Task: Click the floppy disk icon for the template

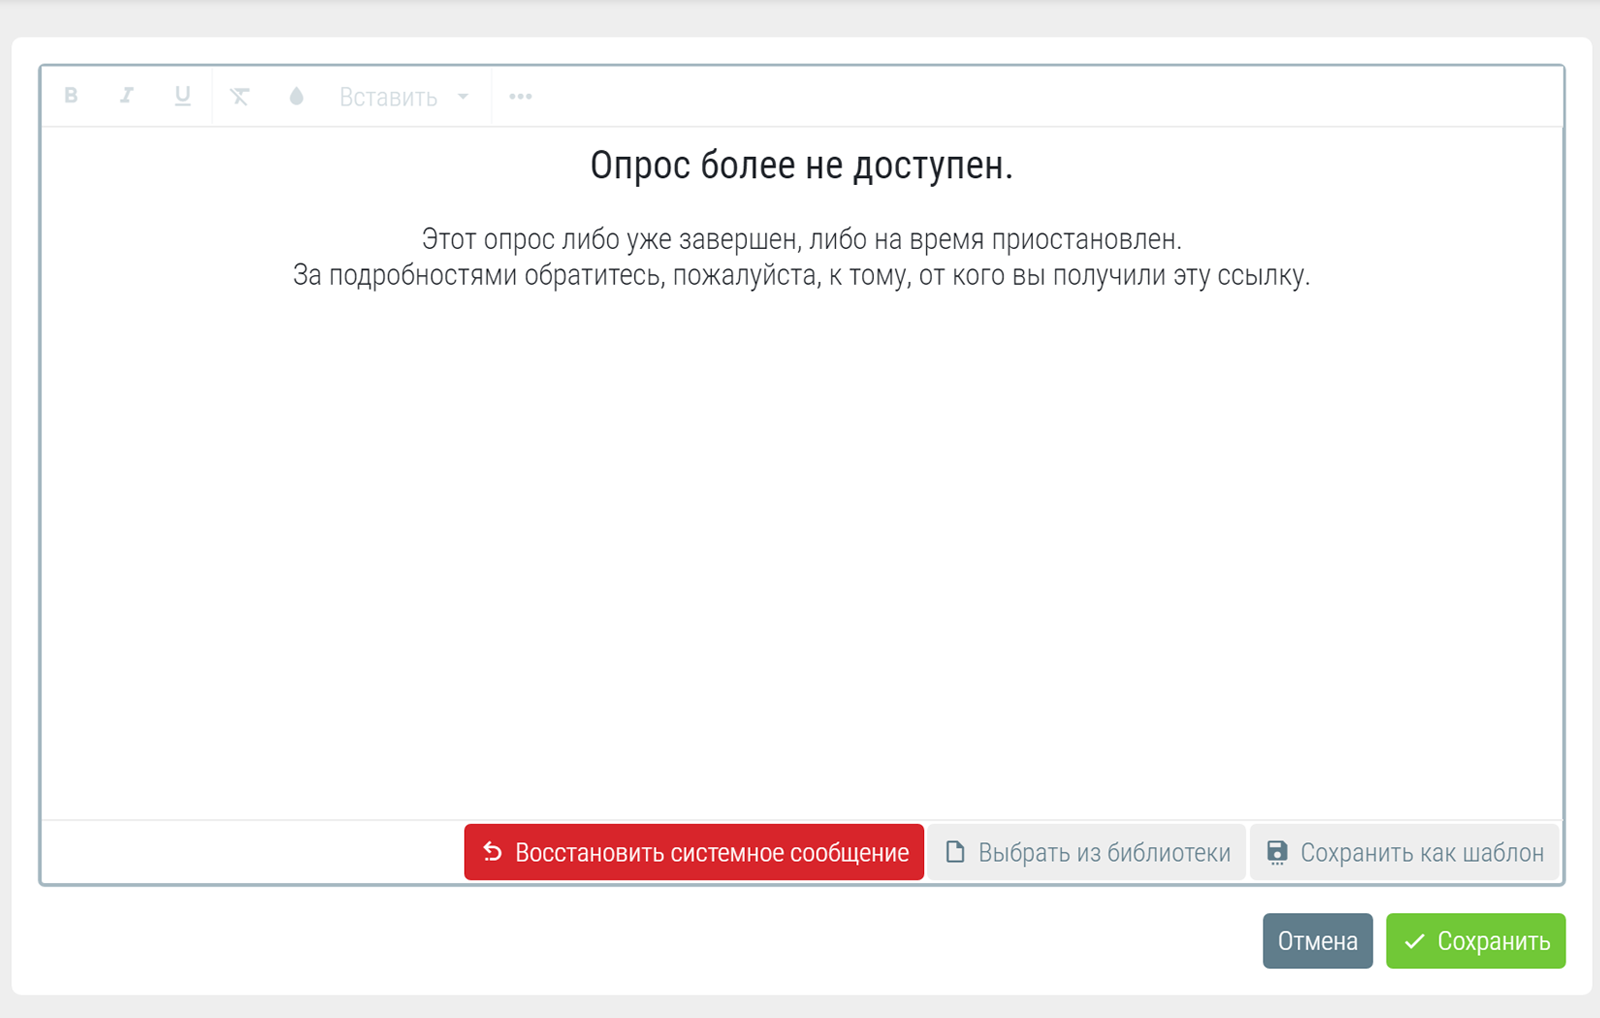Action: coord(1277,852)
